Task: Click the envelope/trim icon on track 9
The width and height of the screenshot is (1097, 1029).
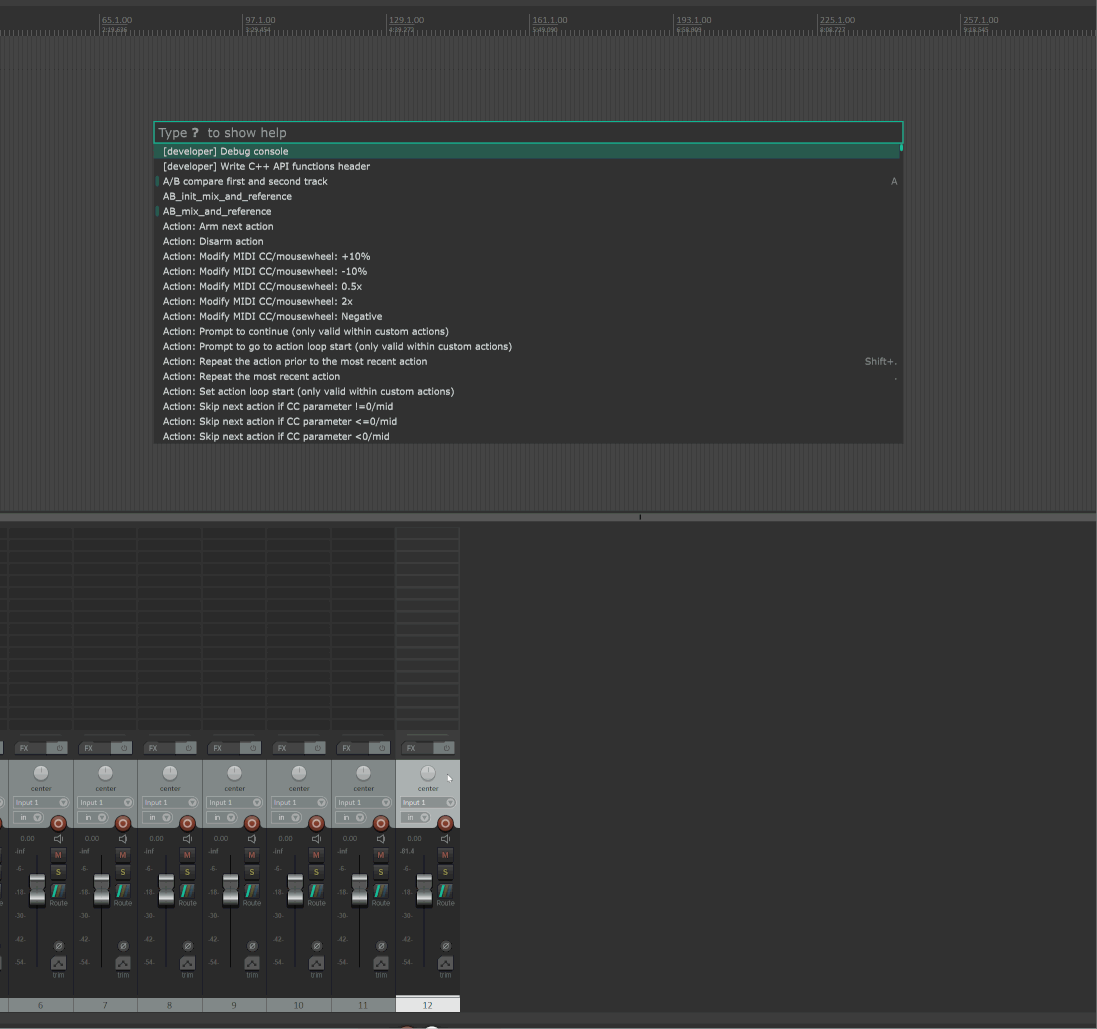Action: [251, 963]
